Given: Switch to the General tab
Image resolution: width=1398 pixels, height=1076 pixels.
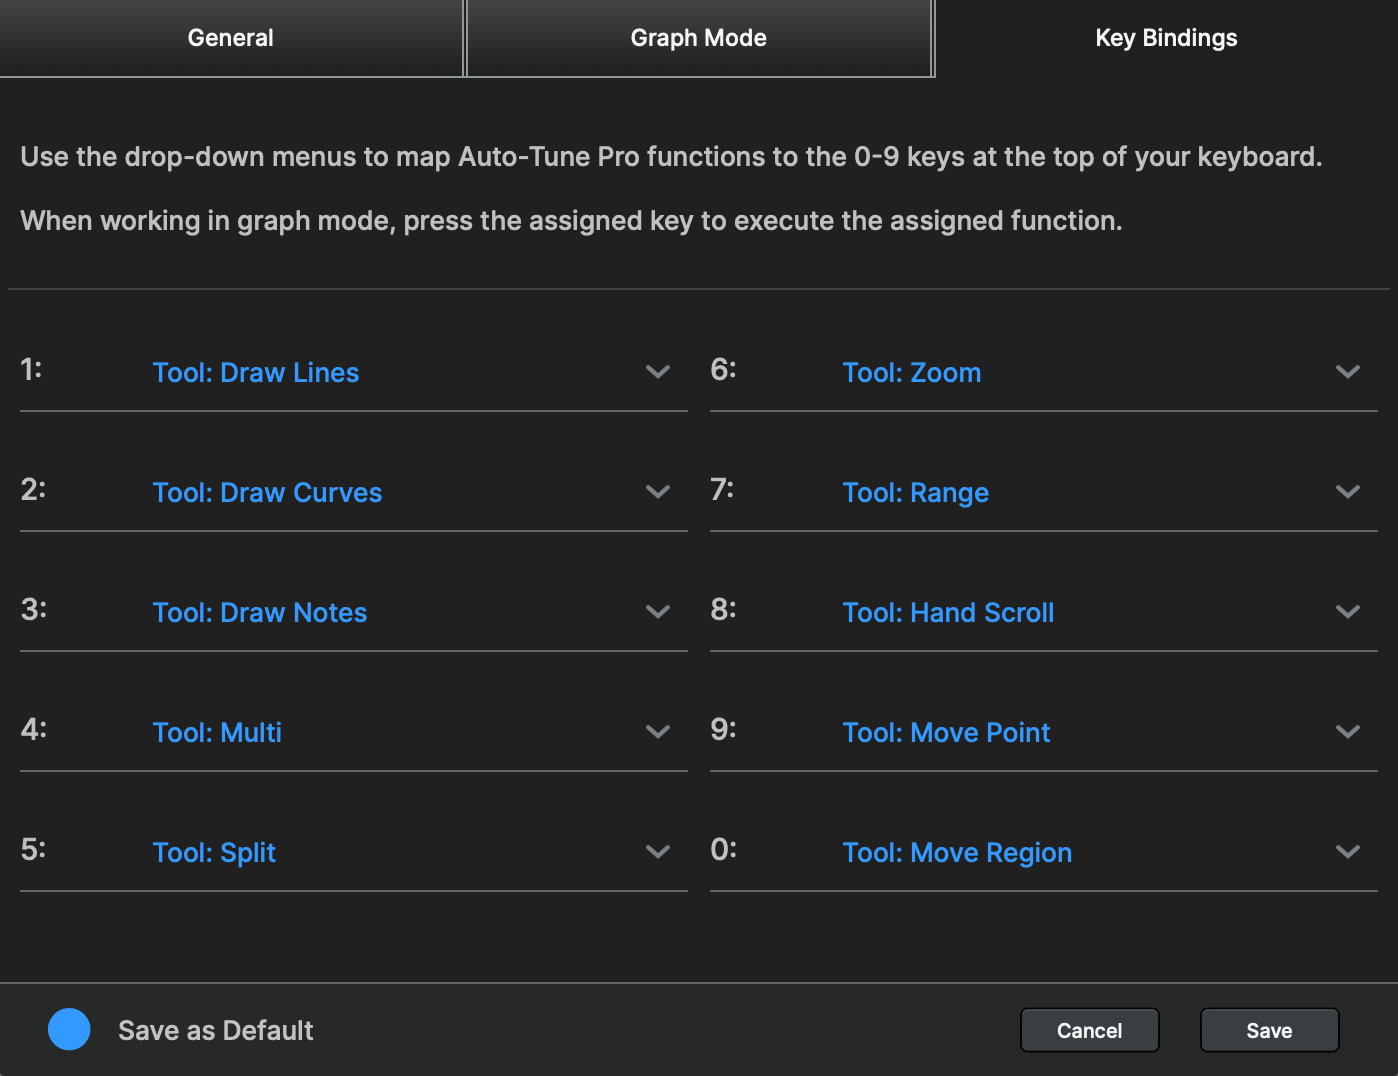Looking at the screenshot, I should [x=231, y=38].
